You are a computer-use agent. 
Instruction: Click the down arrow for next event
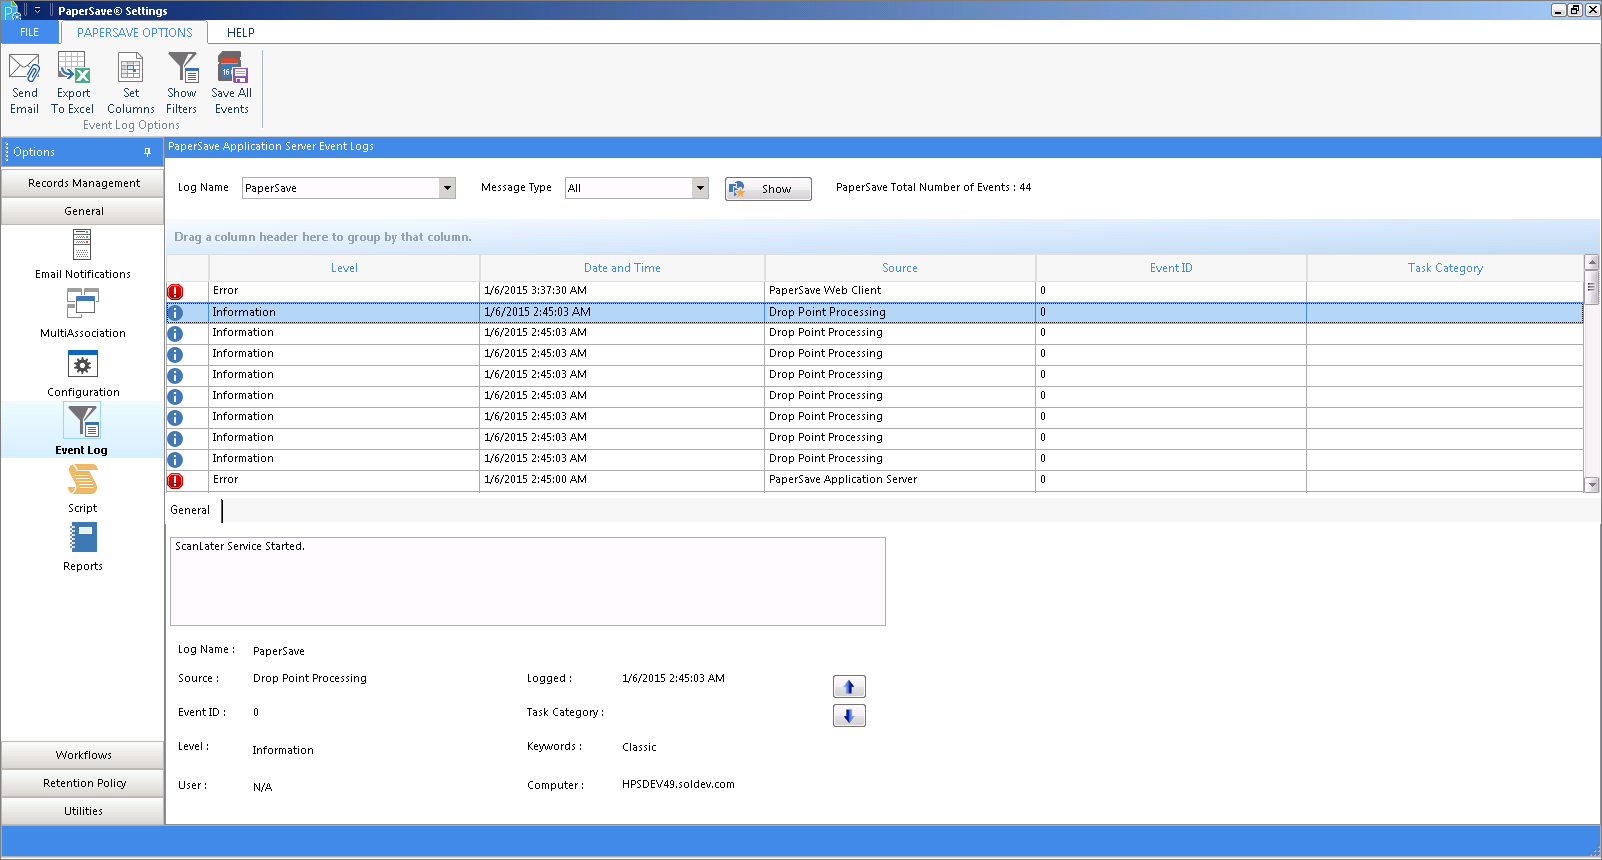pos(849,716)
